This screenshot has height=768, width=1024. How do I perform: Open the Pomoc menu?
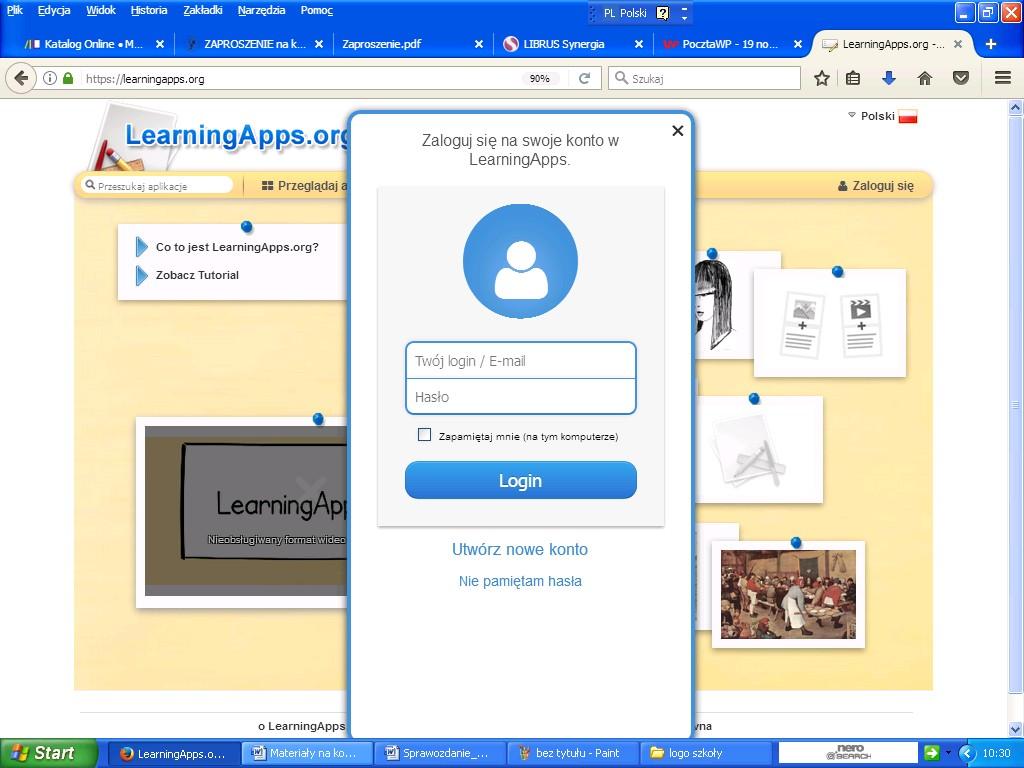point(317,10)
